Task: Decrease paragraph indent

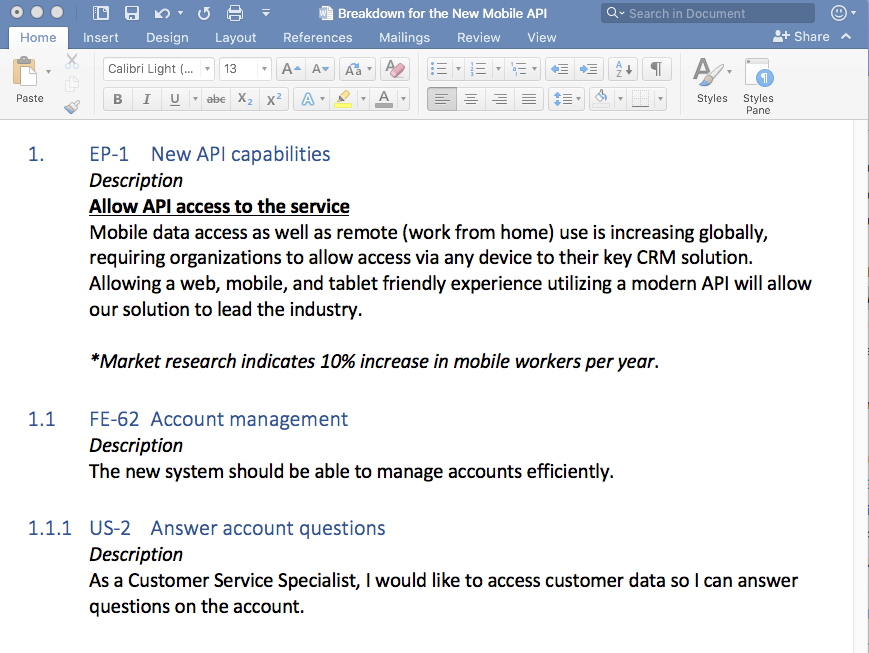Action: pos(560,69)
